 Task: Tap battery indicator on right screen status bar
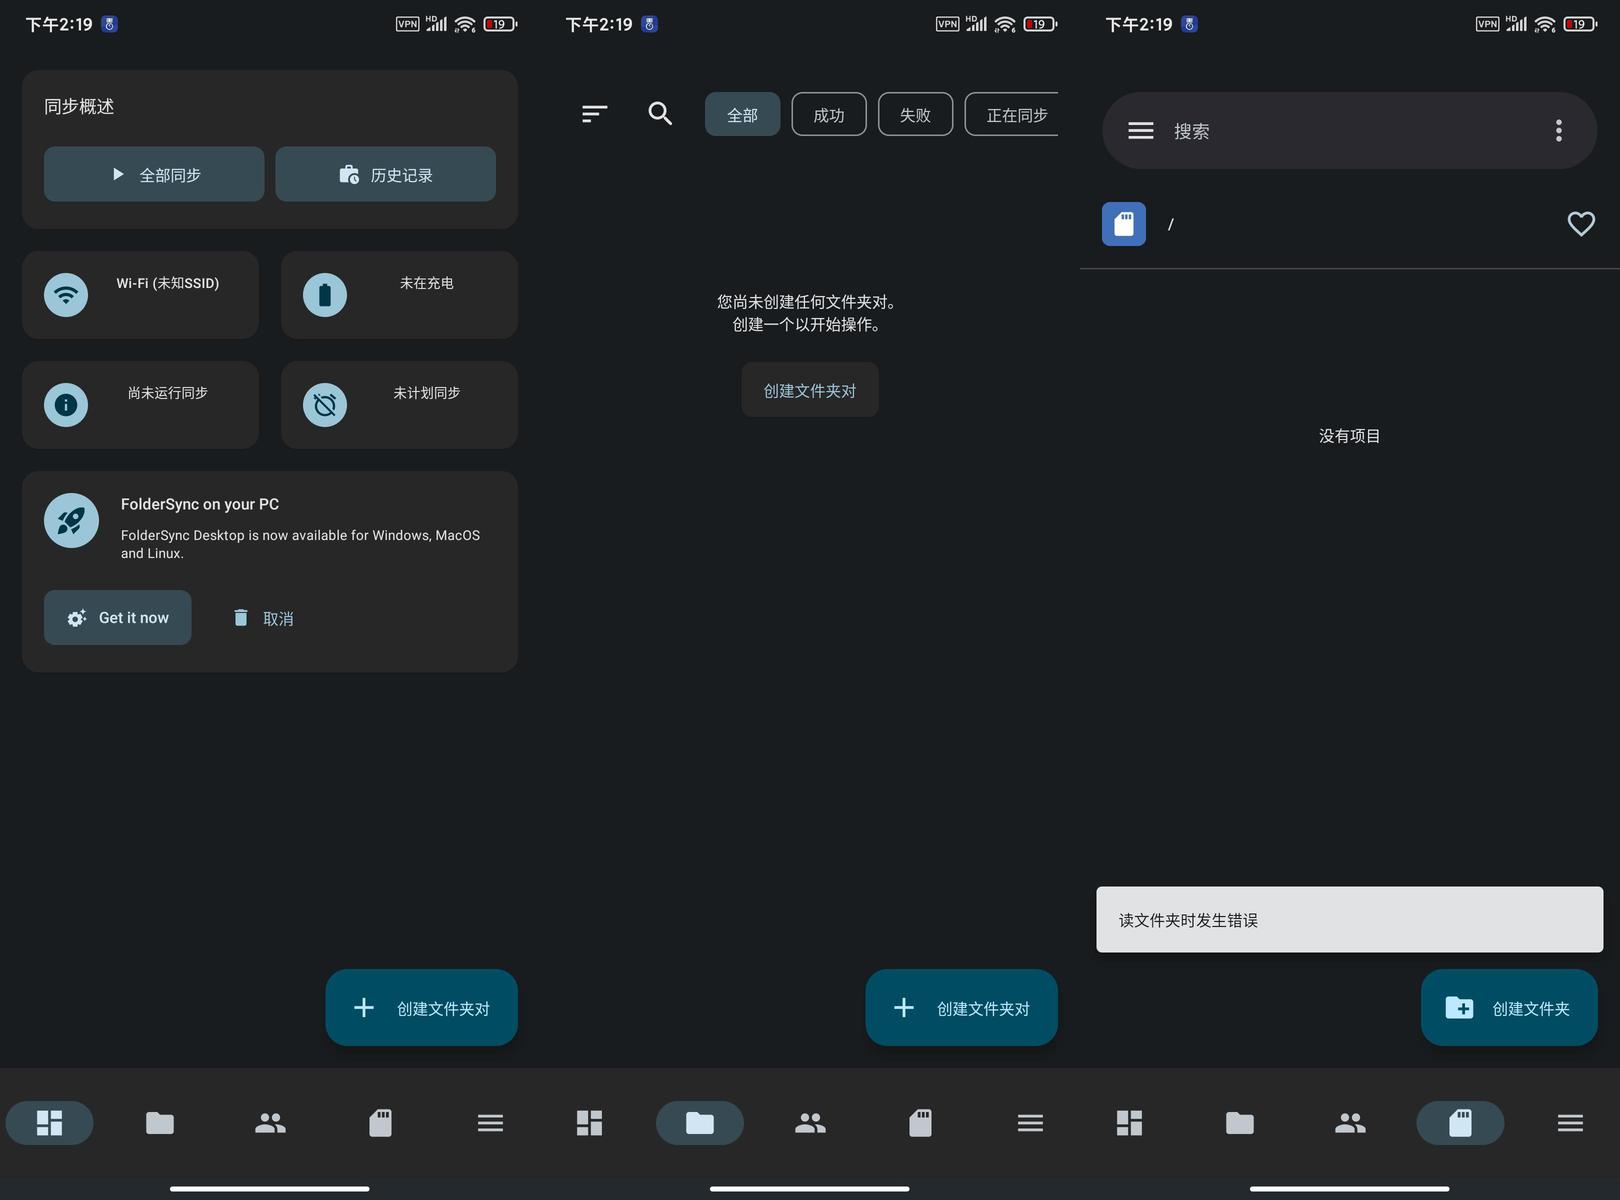coord(1580,24)
